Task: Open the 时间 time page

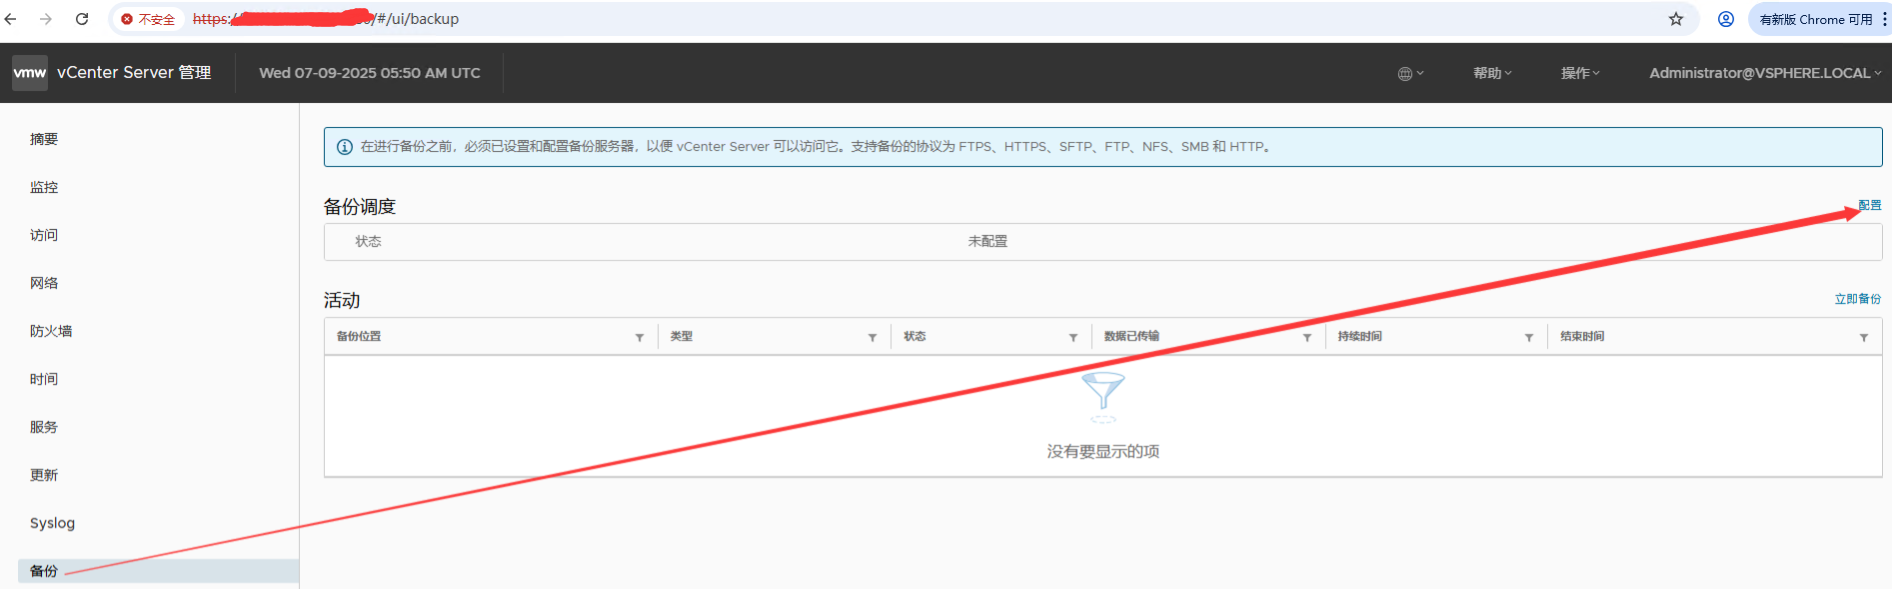Action: click(44, 379)
